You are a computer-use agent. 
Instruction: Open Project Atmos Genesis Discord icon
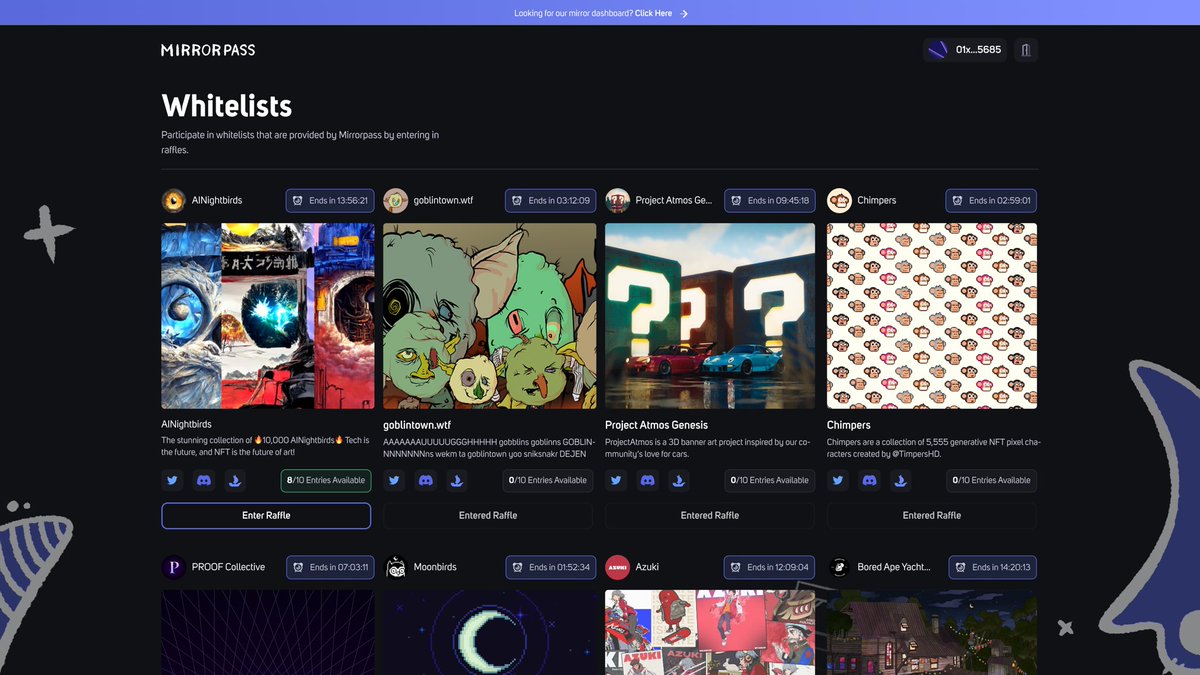(x=648, y=481)
